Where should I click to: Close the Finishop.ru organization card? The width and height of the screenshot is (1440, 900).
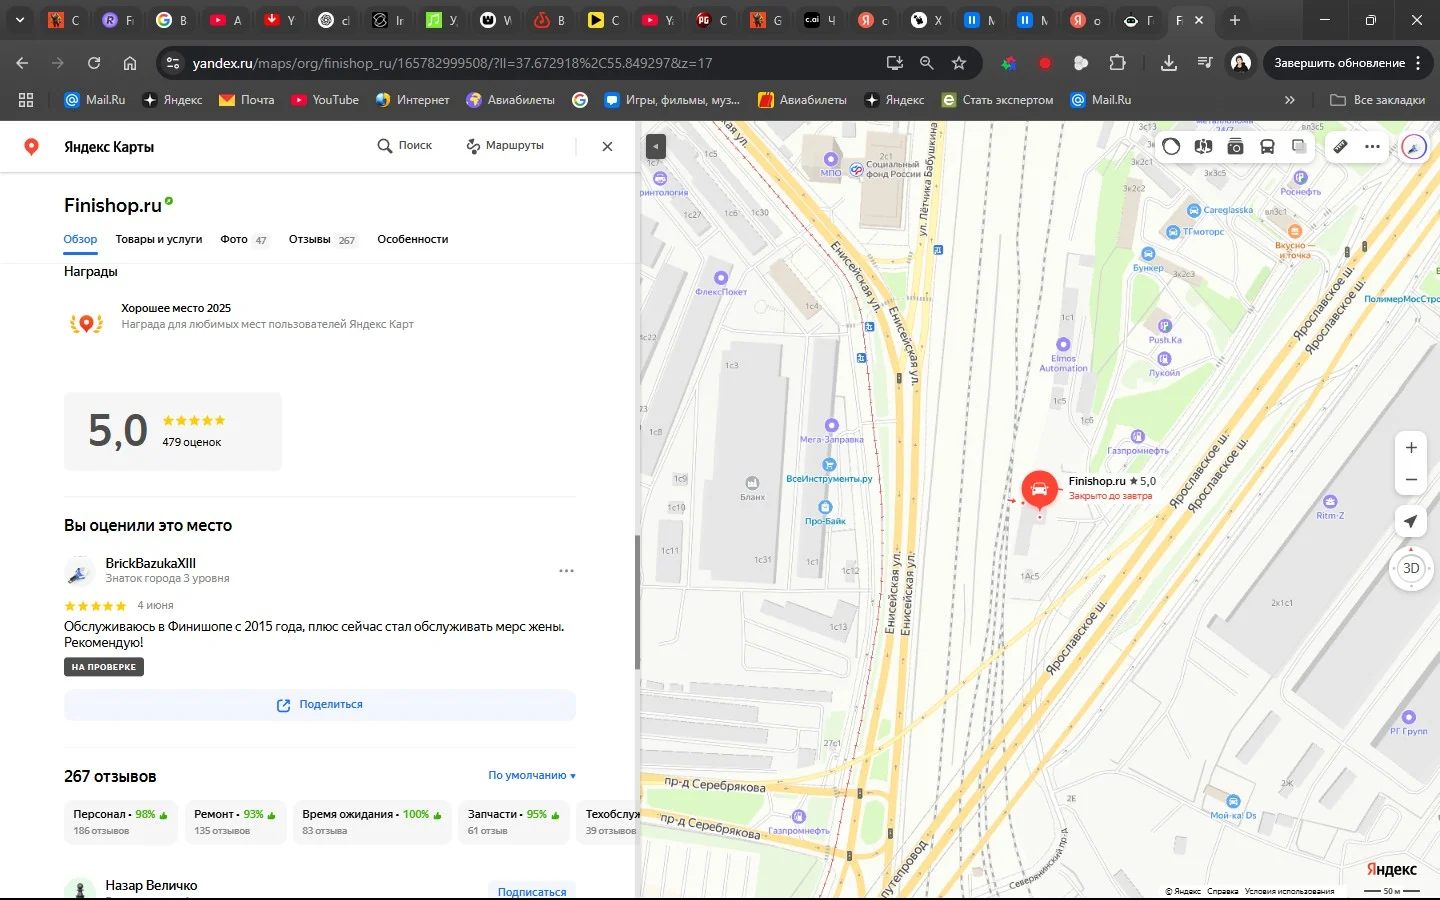(x=607, y=146)
